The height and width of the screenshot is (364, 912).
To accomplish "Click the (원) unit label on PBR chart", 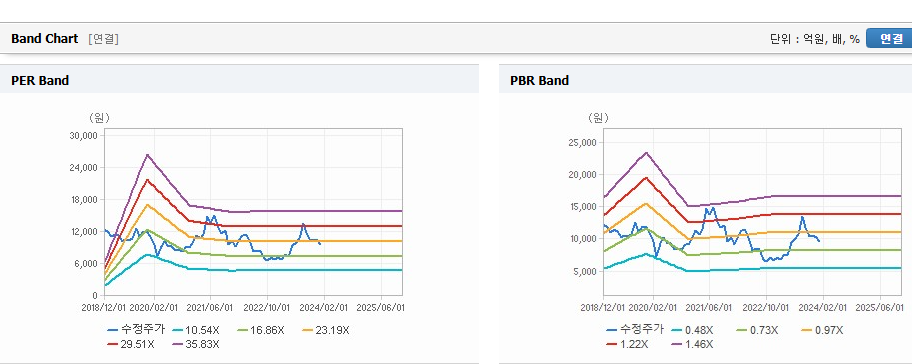I will click(x=597, y=118).
